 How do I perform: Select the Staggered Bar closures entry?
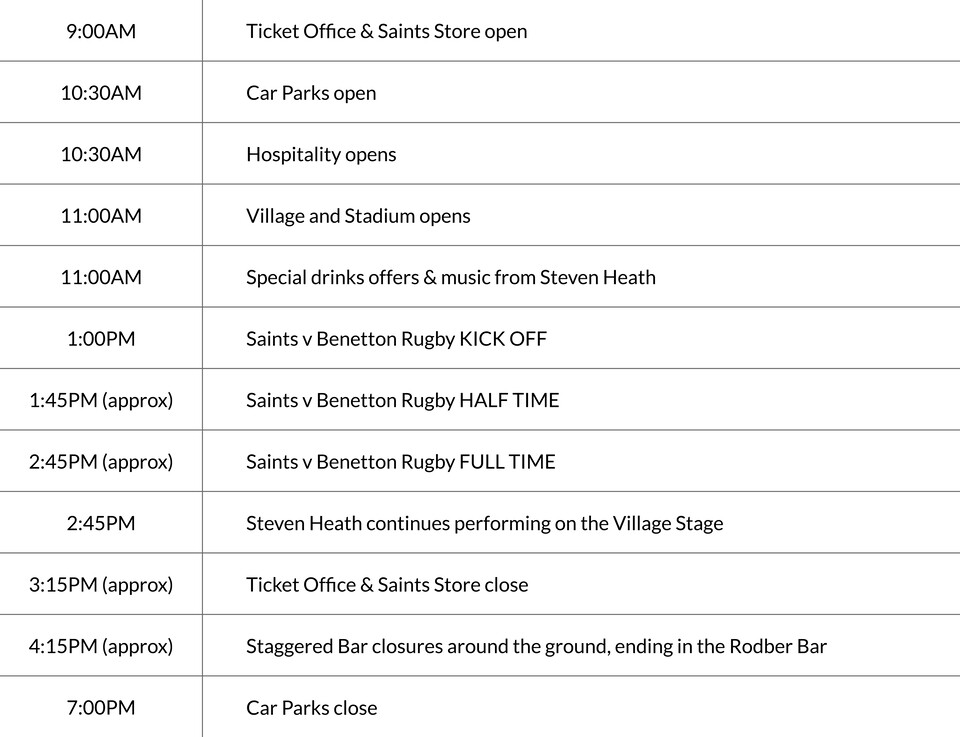pos(536,646)
